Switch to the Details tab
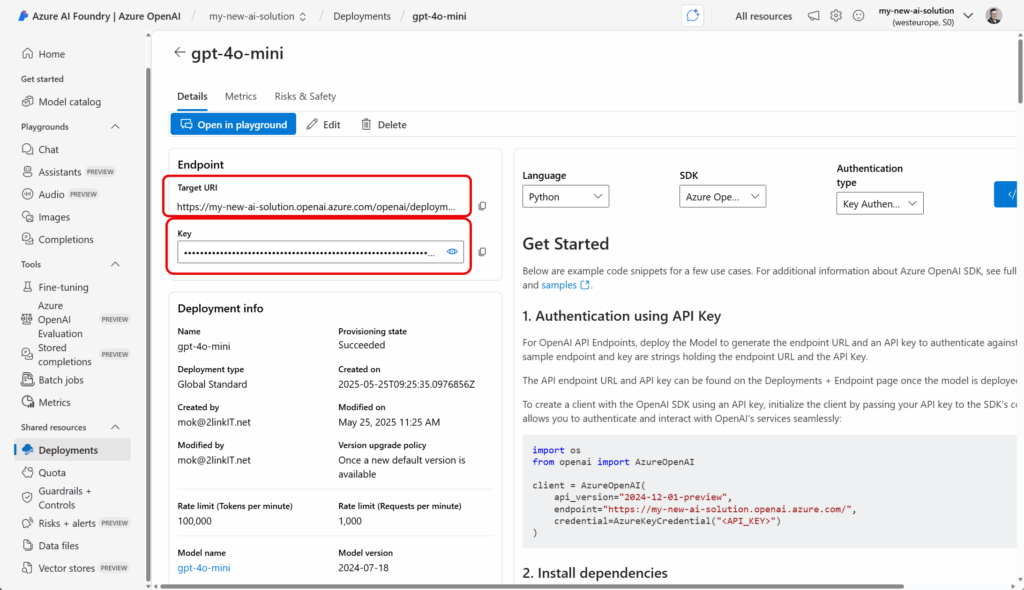Screen dimensions: 1024x590 [192, 96]
